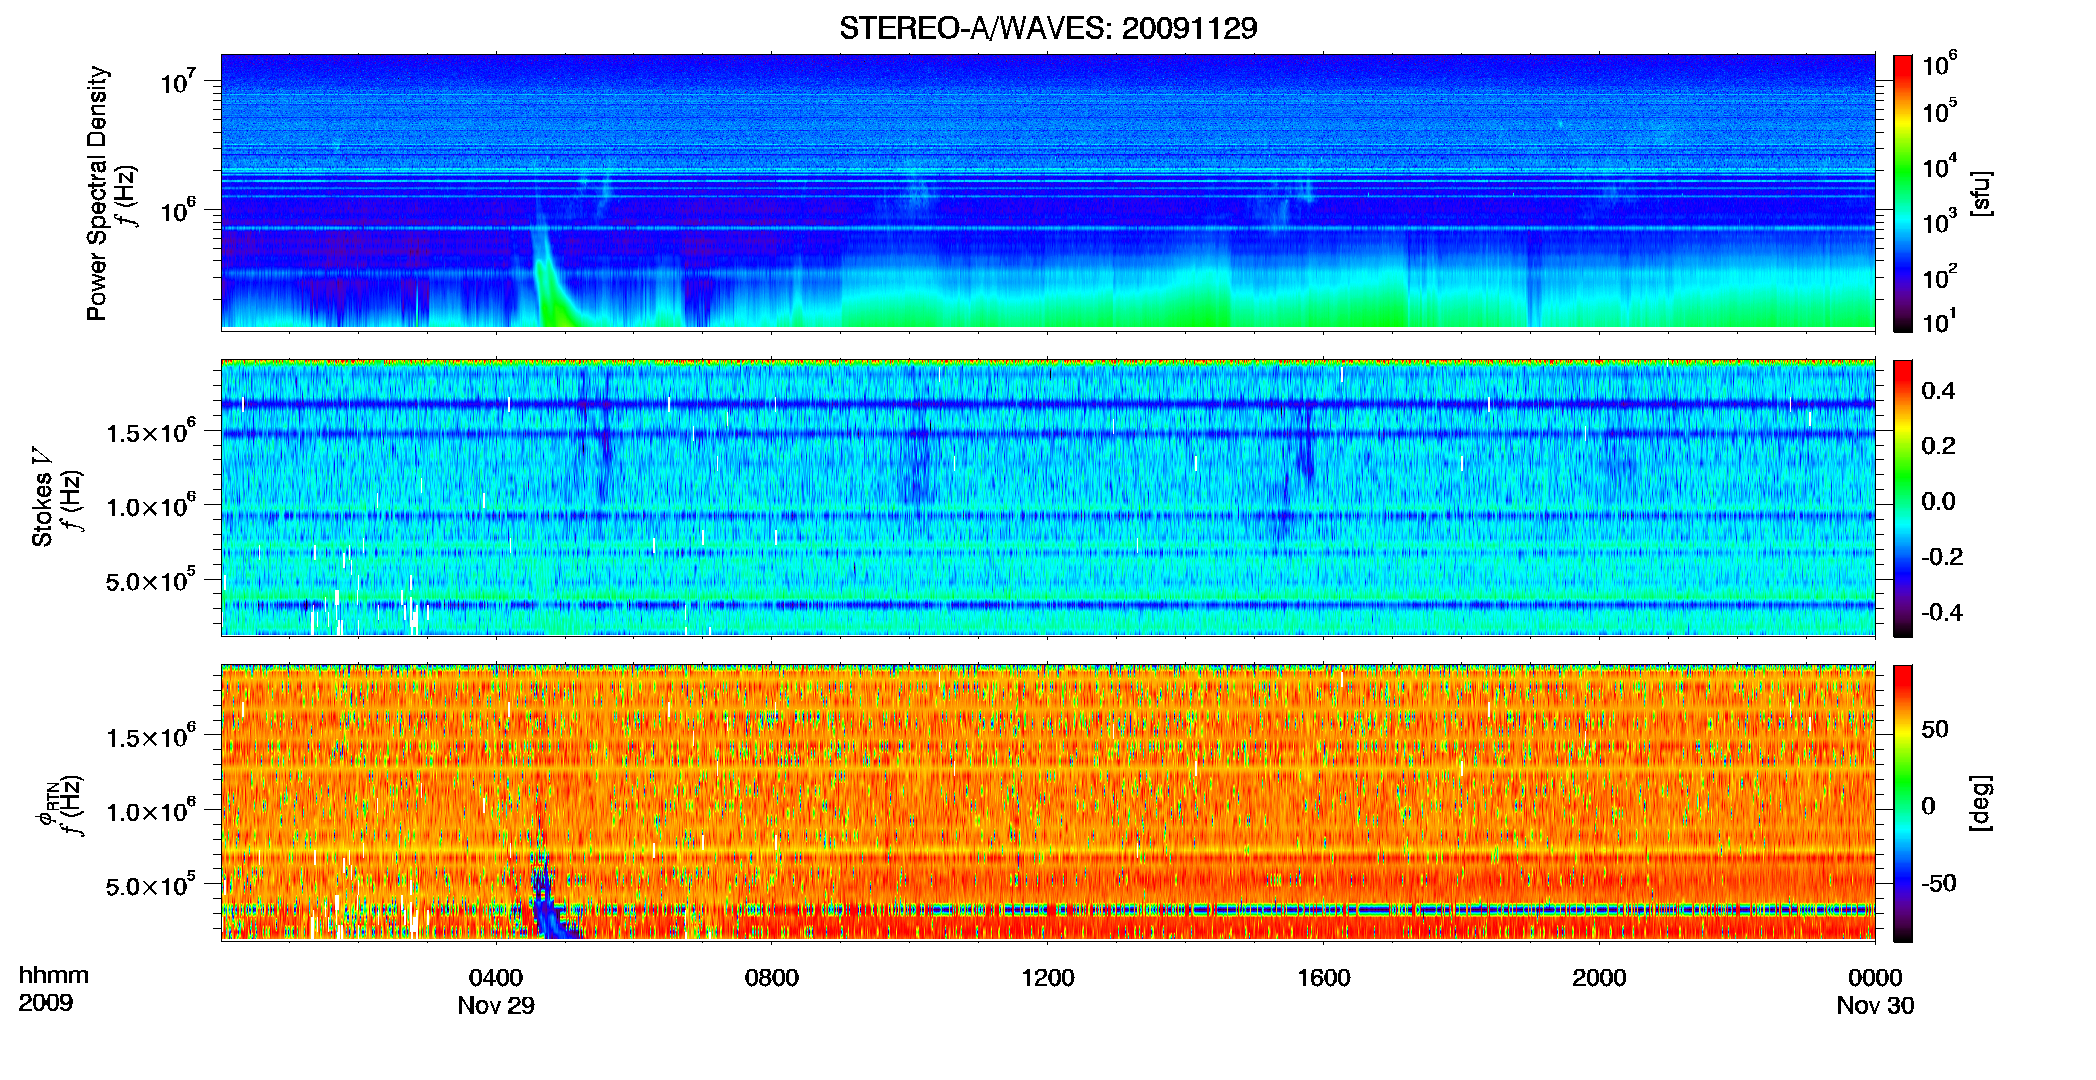The height and width of the screenshot is (1080, 2096).
Task: Click the 0800 time axis label
Action: (772, 977)
